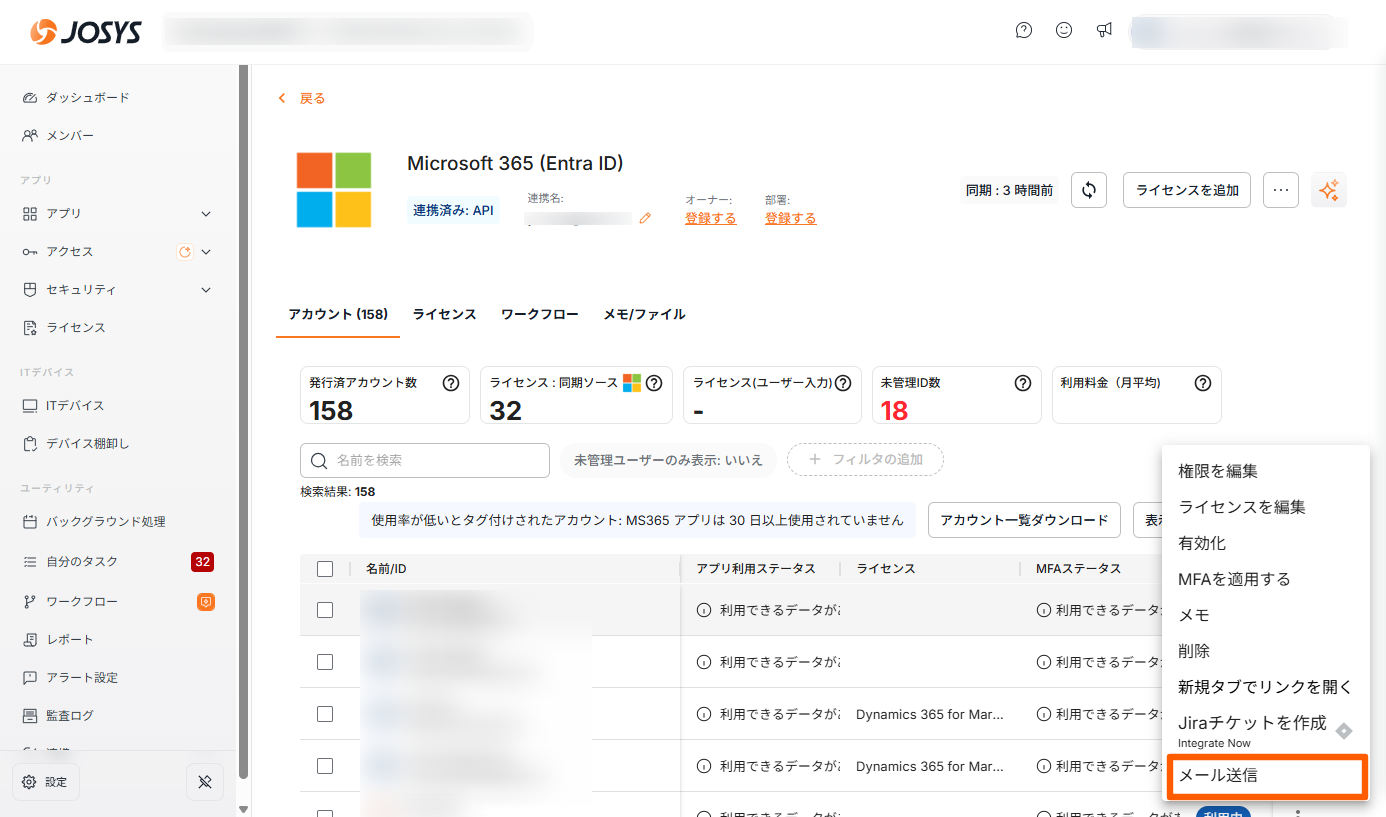Open announcements via the megaphone icon
The height and width of the screenshot is (817, 1386).
pos(1104,30)
